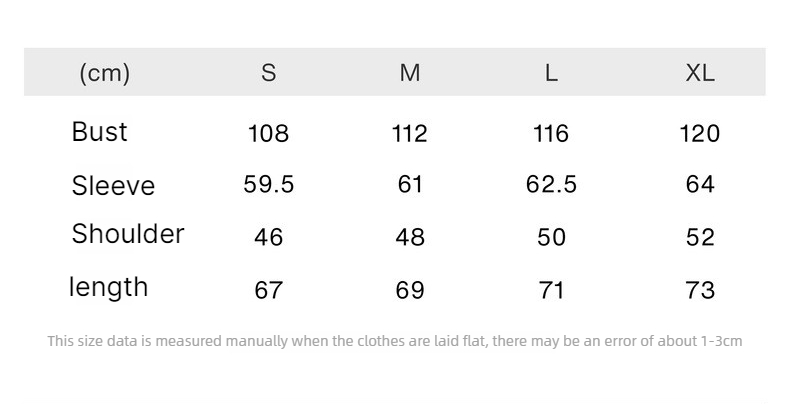Click the Bust row label
The image size is (790, 404).
(99, 131)
